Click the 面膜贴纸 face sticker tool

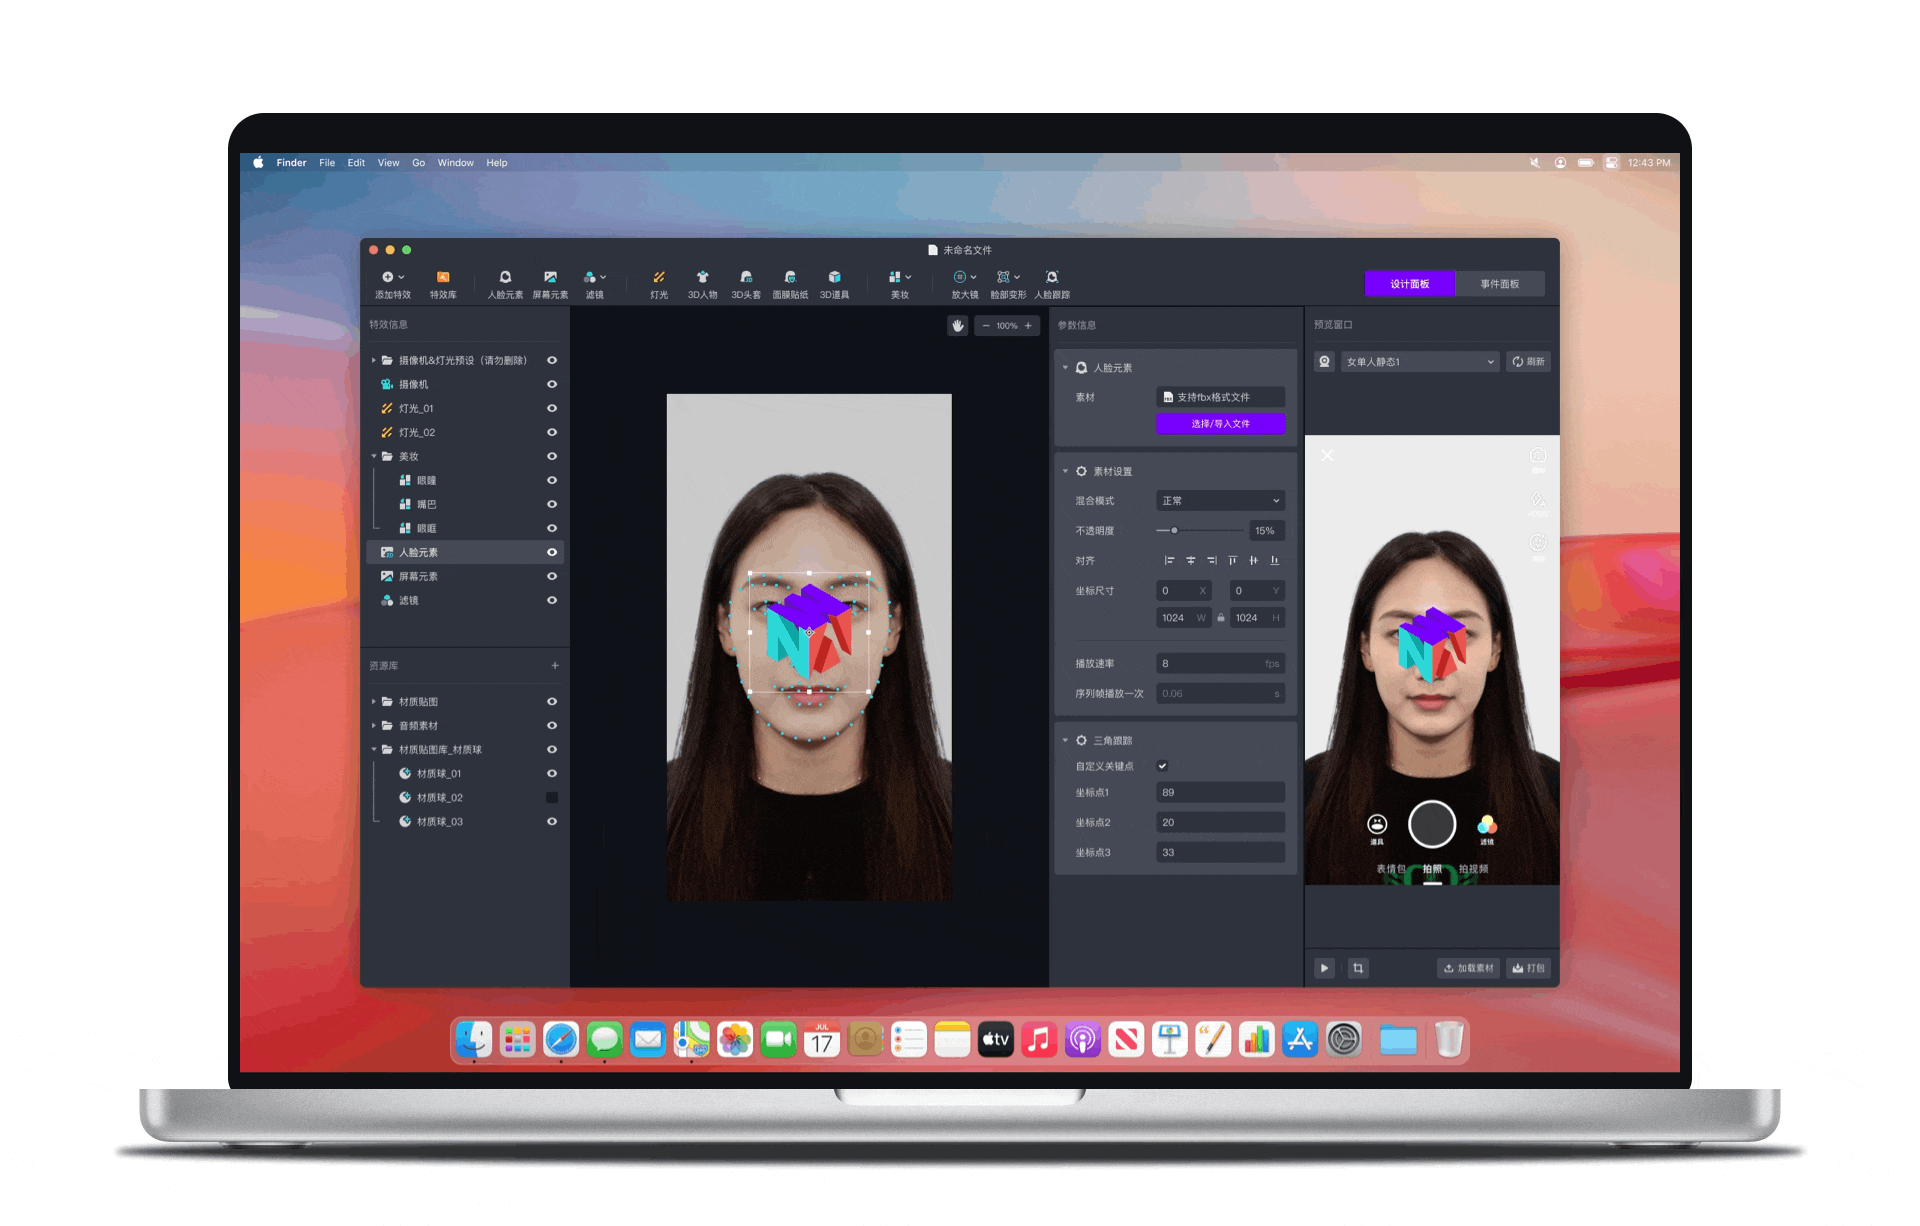790,279
